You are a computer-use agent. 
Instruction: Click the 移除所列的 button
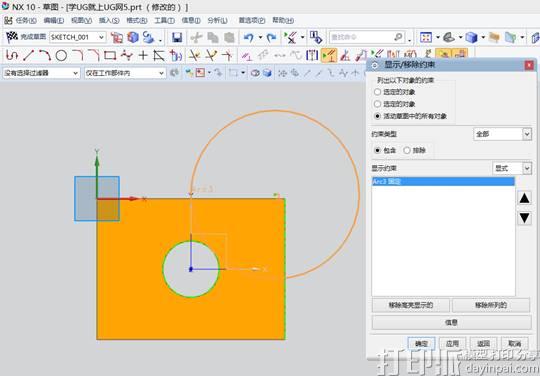click(491, 305)
